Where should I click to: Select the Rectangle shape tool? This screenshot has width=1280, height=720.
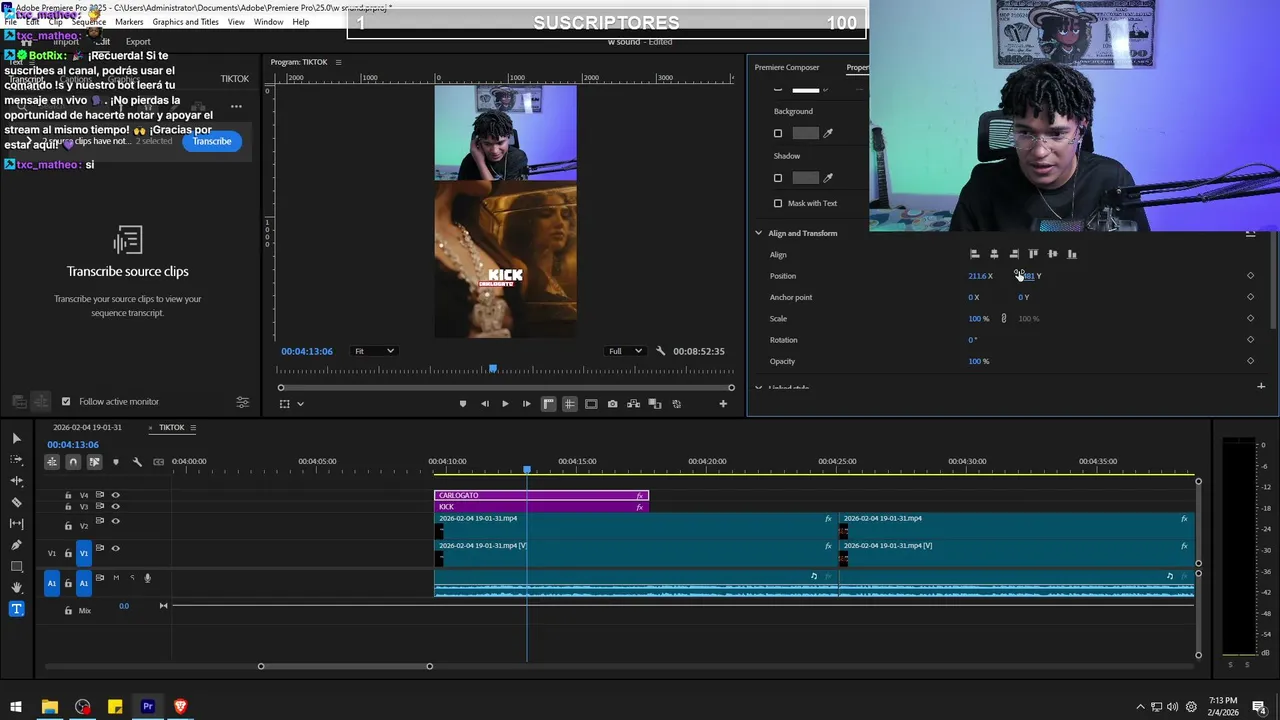(x=16, y=566)
